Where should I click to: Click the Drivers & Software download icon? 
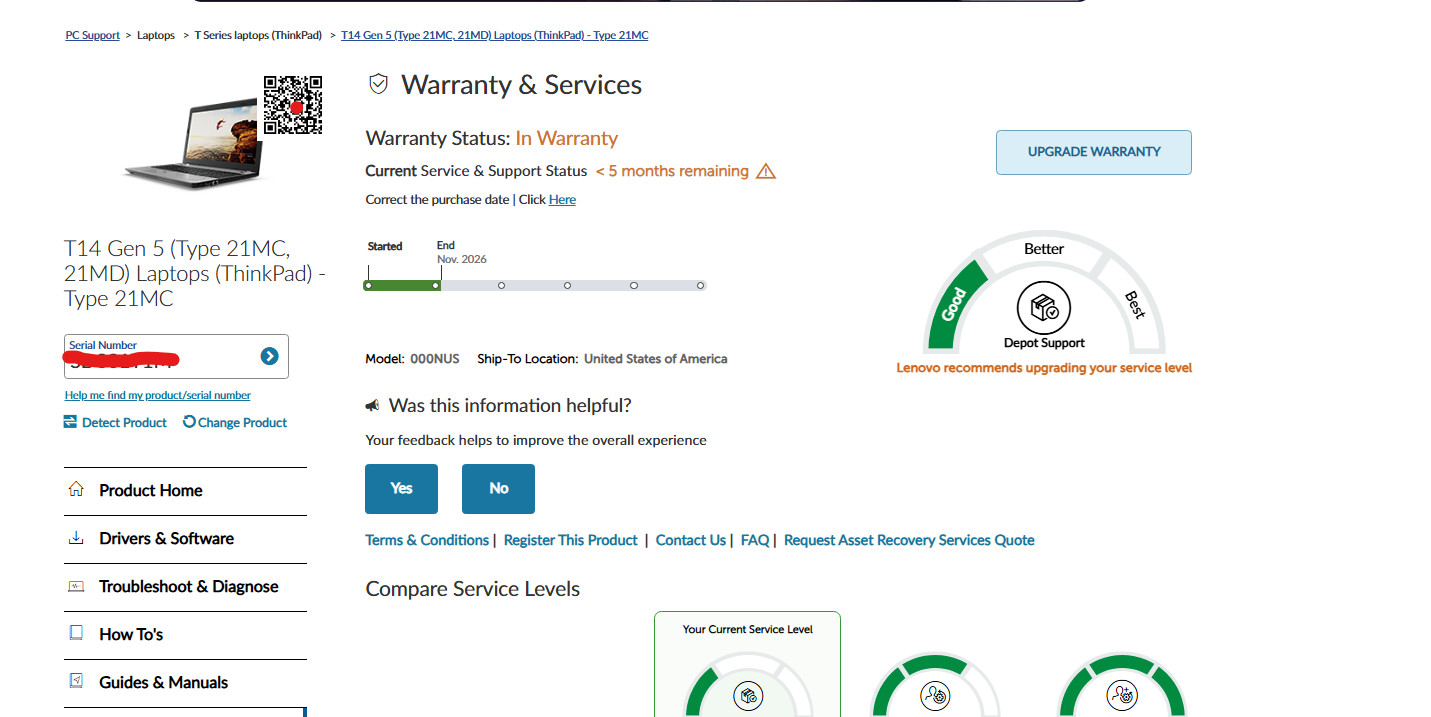[x=76, y=538]
